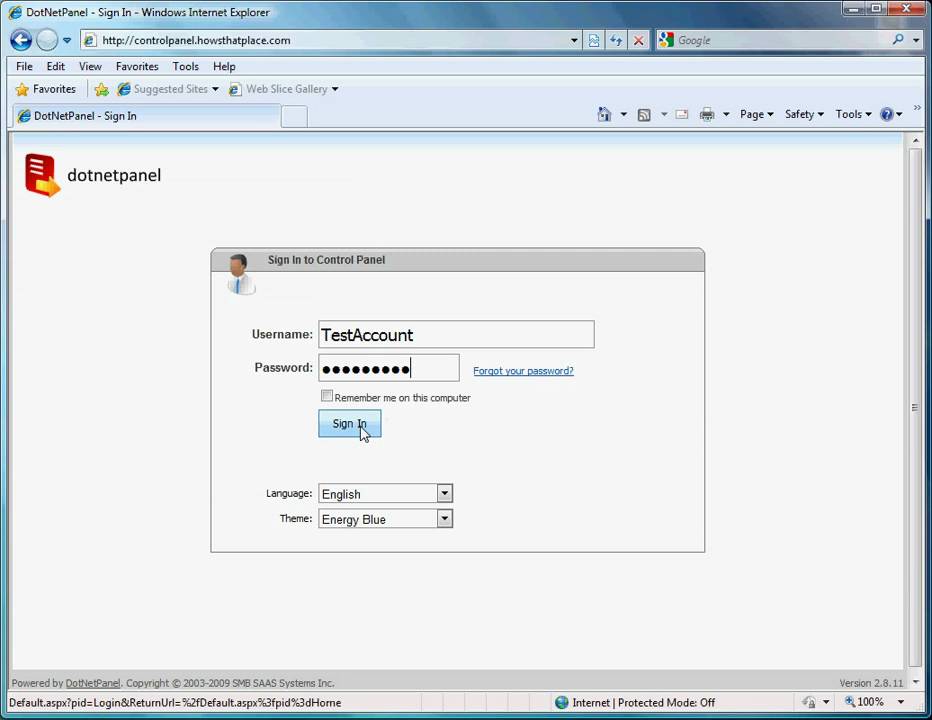Click the Read Mail icon
Screen dimensions: 932x720
pyautogui.click(x=682, y=114)
